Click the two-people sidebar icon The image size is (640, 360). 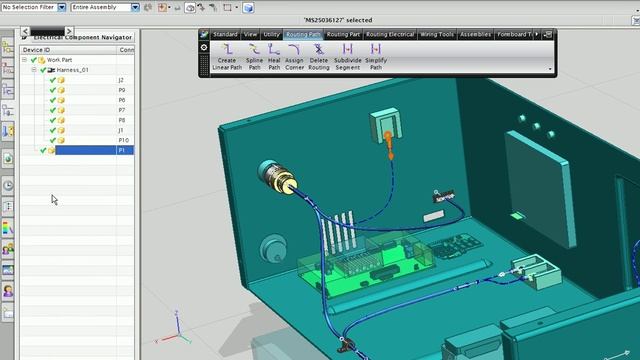[x=8, y=249]
